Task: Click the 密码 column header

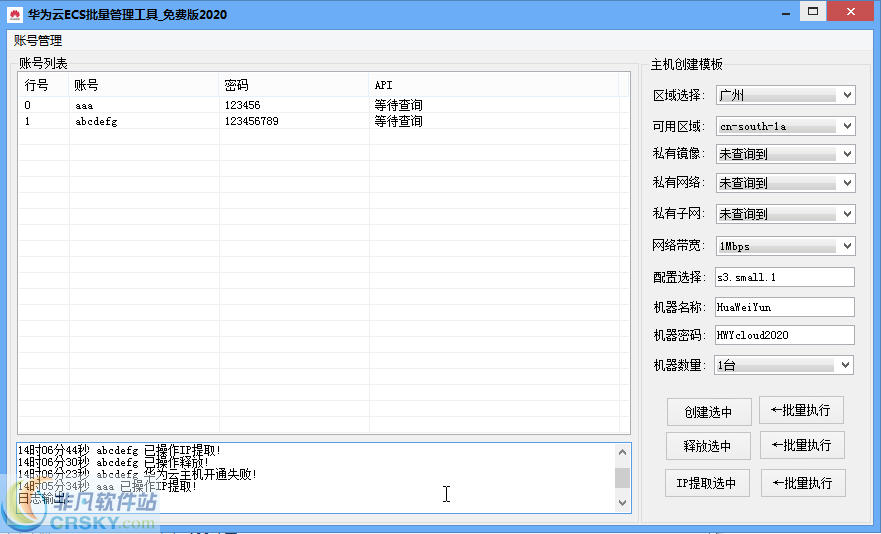Action: pos(294,85)
